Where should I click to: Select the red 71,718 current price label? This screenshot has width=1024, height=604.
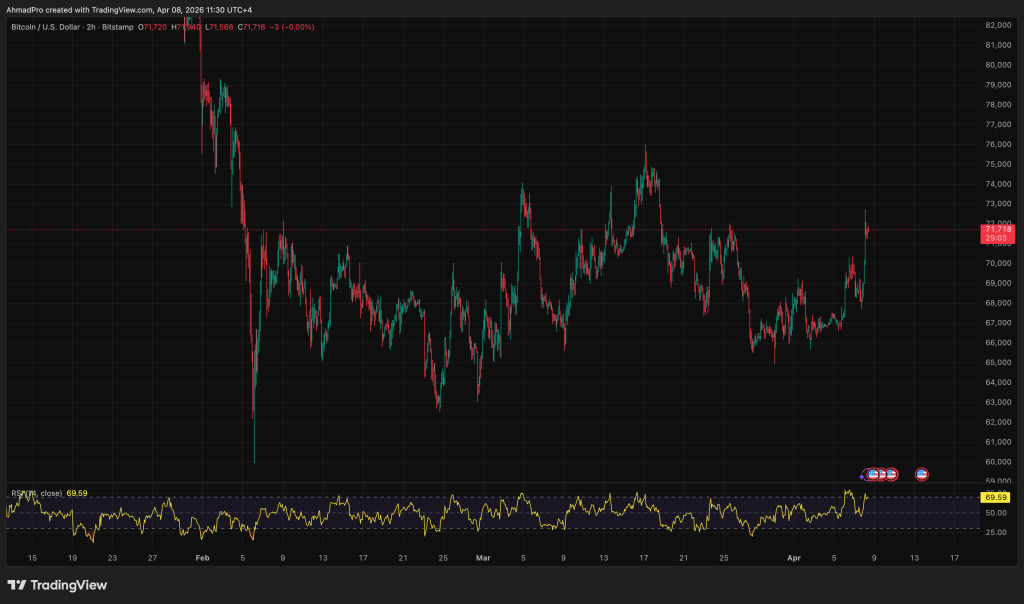point(998,229)
